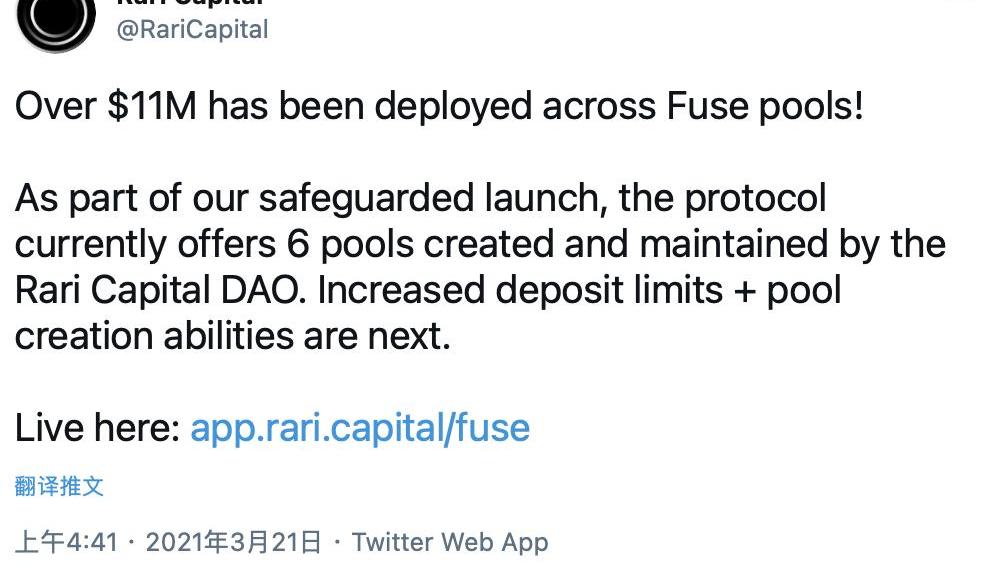Viewport: 1000px width, 564px height.
Task: Open the app.rari.capital/fuse link
Action: tap(360, 427)
